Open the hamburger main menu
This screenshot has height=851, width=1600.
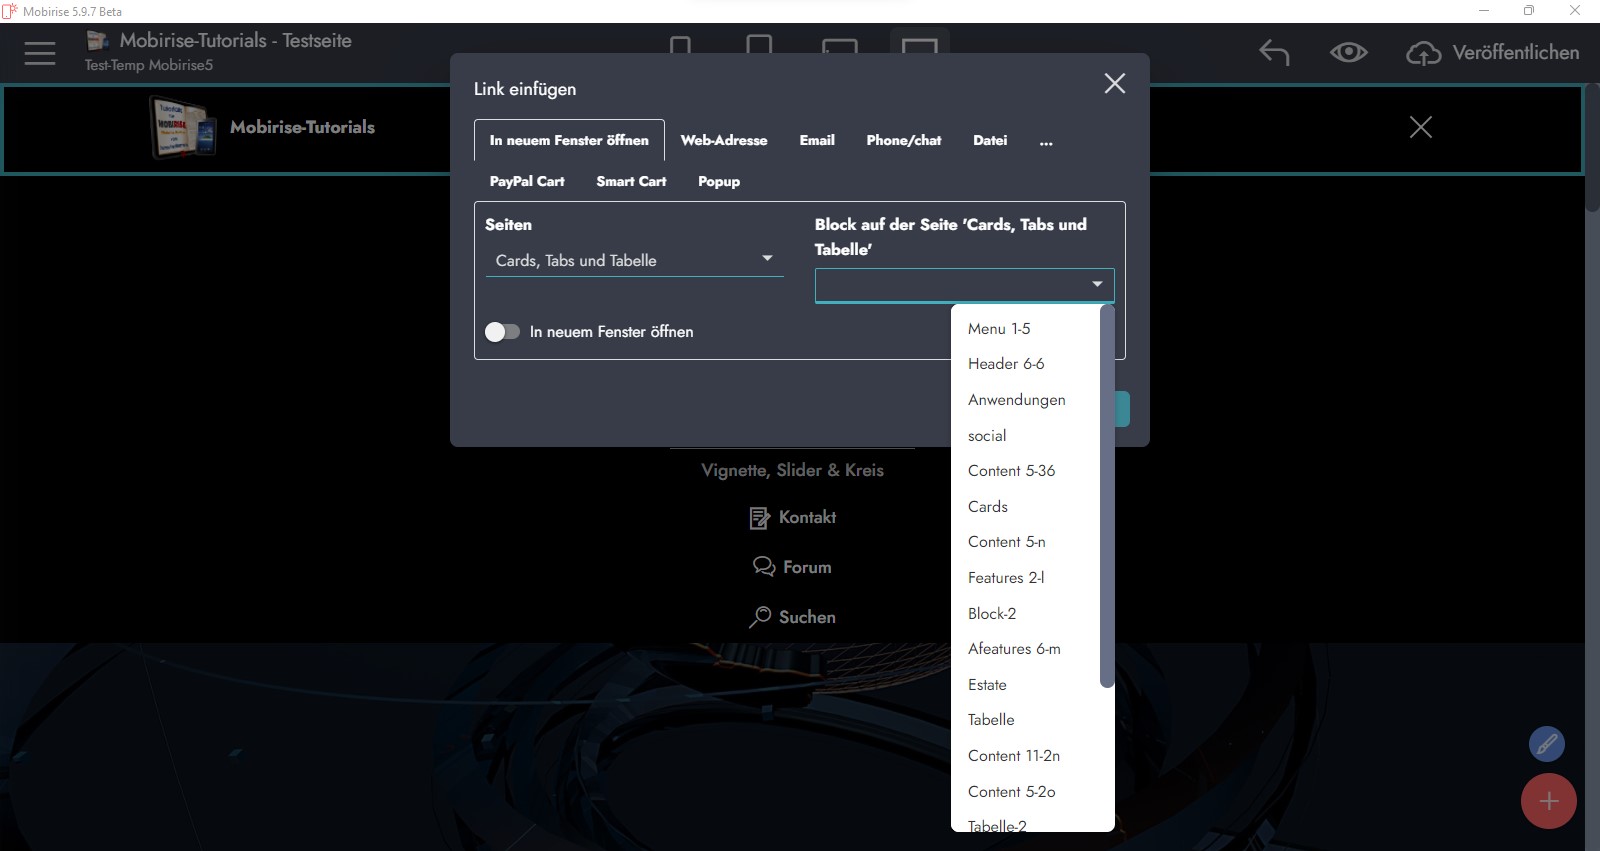(40, 53)
